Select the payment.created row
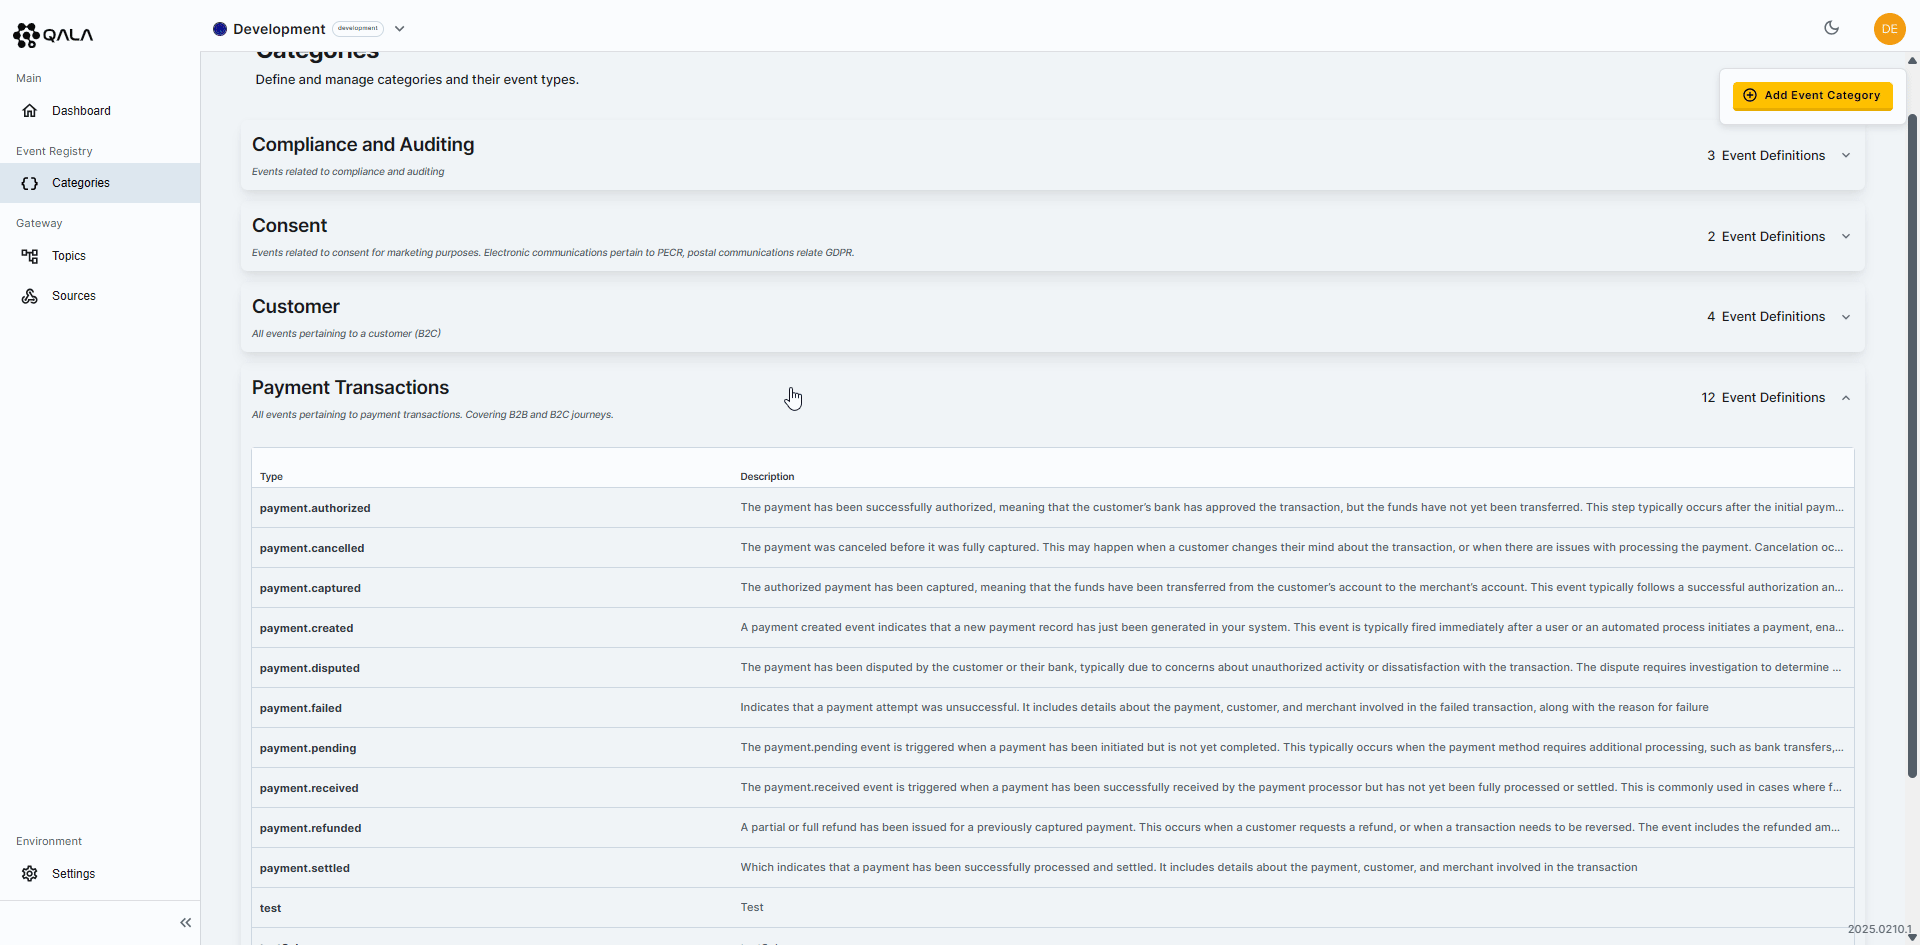1920x945 pixels. pos(1052,628)
